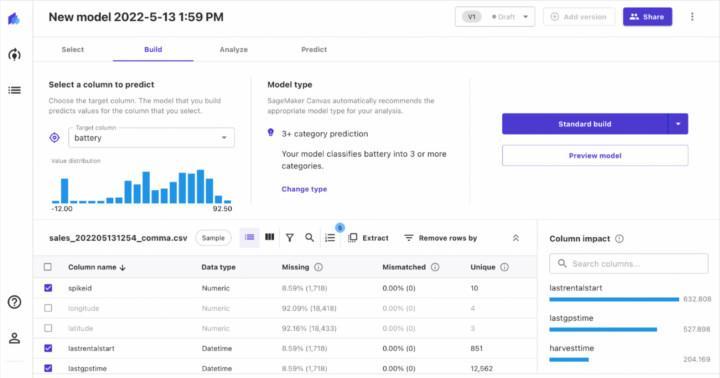Click the model title New model 2022-5-13
Image resolution: width=720 pixels, height=378 pixels.
(136, 17)
